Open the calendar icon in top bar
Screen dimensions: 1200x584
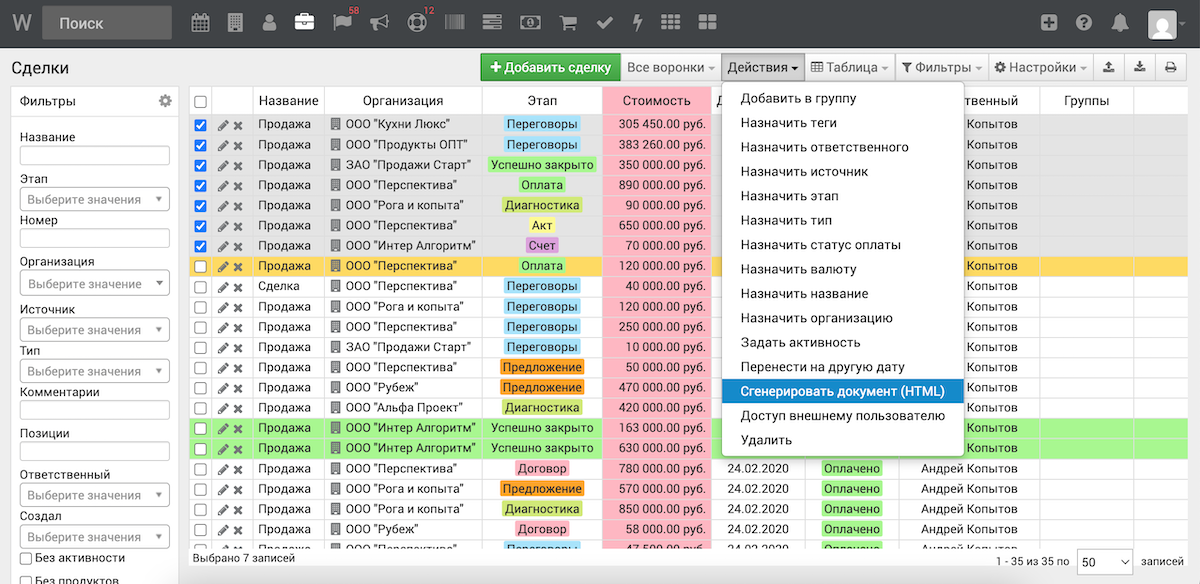click(201, 23)
